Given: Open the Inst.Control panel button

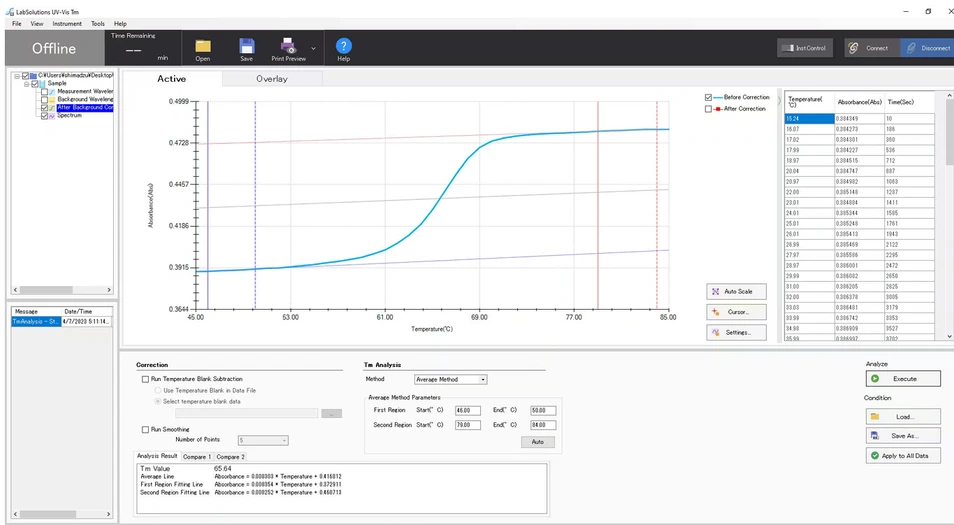Looking at the screenshot, I should [x=805, y=48].
